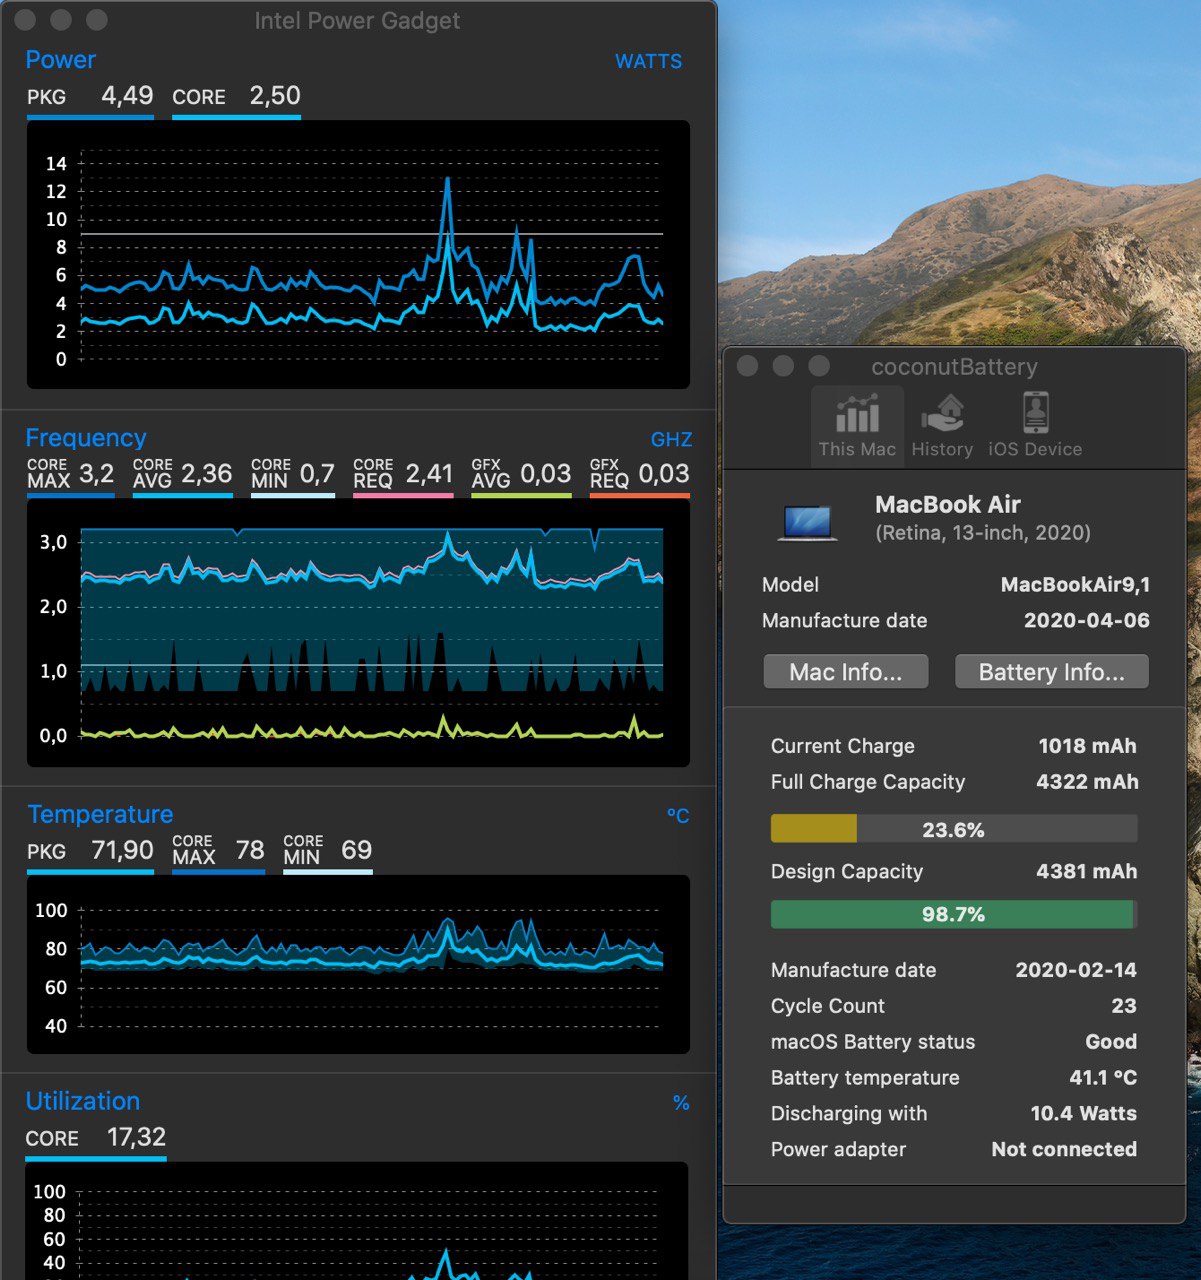
Task: Select the battery manufacture date 2020-02-14
Action: point(1076,970)
